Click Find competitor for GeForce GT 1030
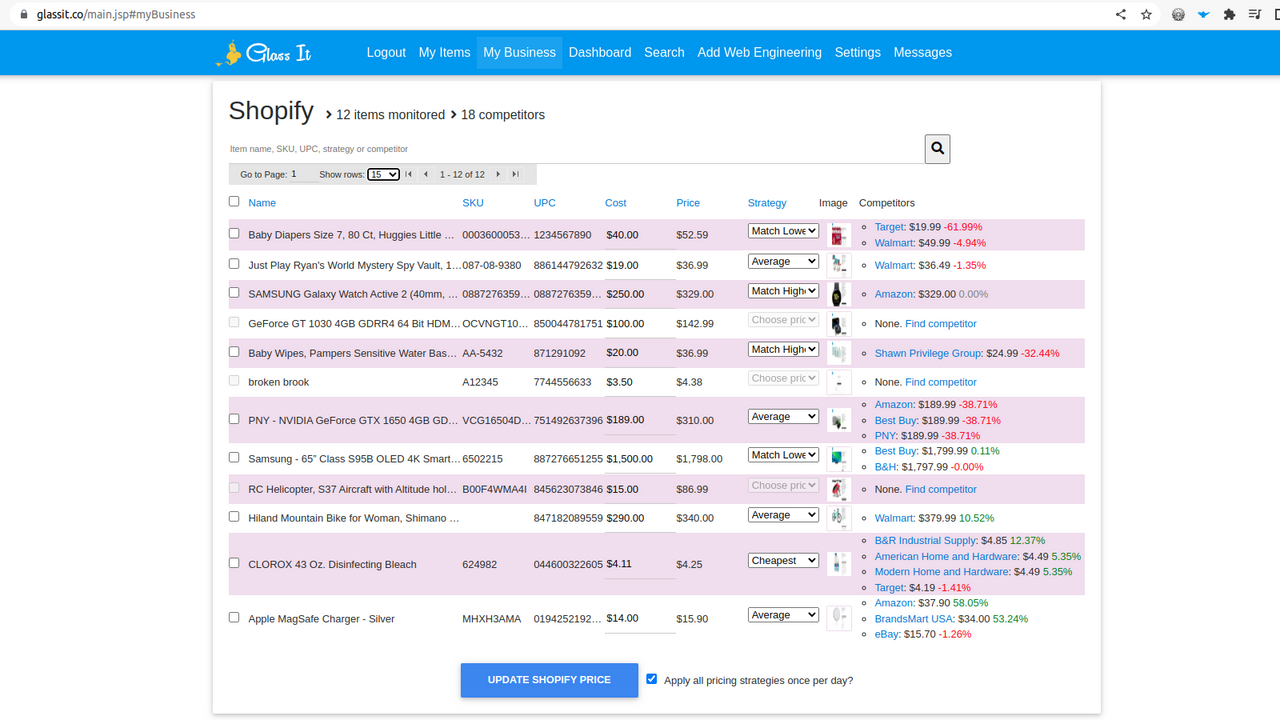 pyautogui.click(x=940, y=324)
